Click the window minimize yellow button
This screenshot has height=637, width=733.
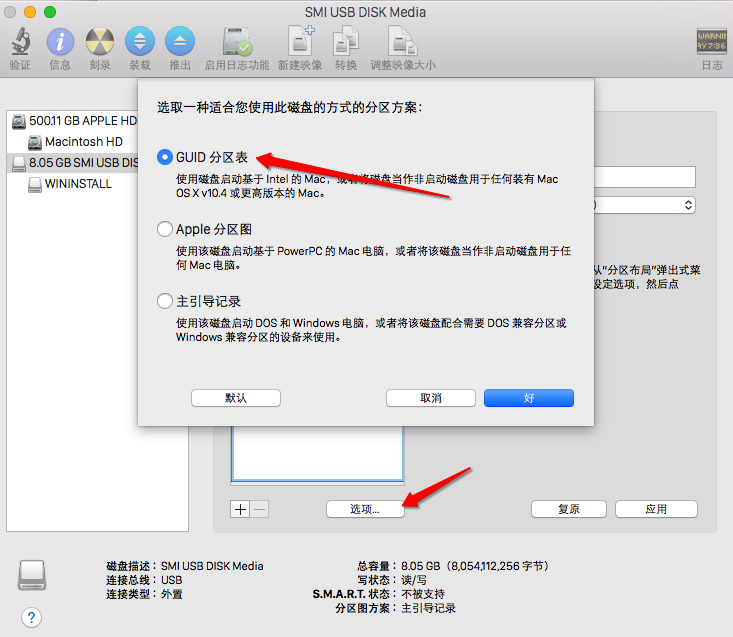[30, 12]
